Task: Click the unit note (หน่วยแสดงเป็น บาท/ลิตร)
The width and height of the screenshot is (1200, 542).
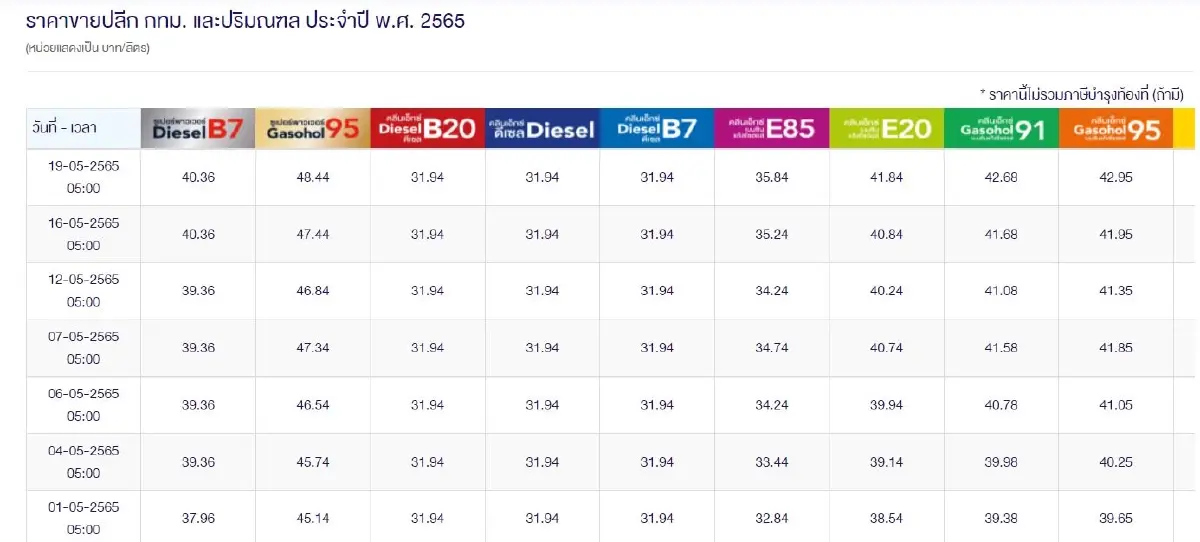Action: point(88,47)
